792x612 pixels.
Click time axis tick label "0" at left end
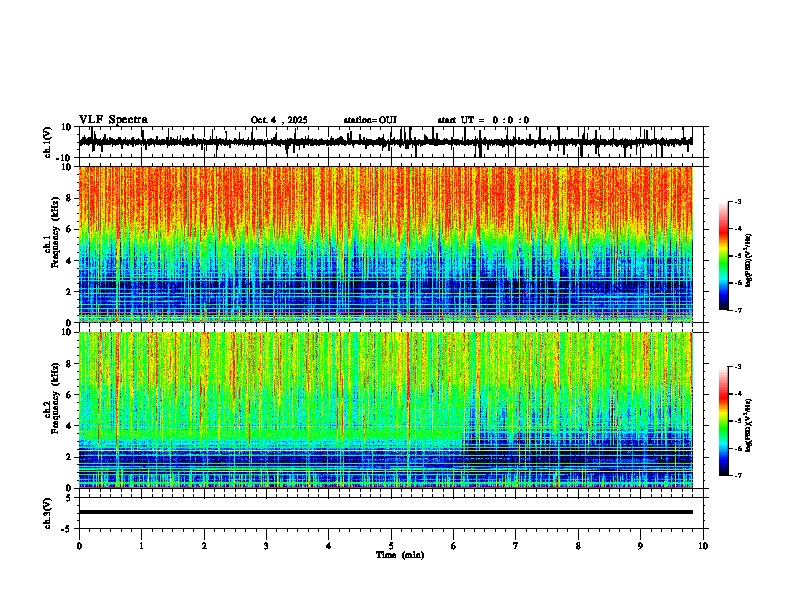(79, 546)
